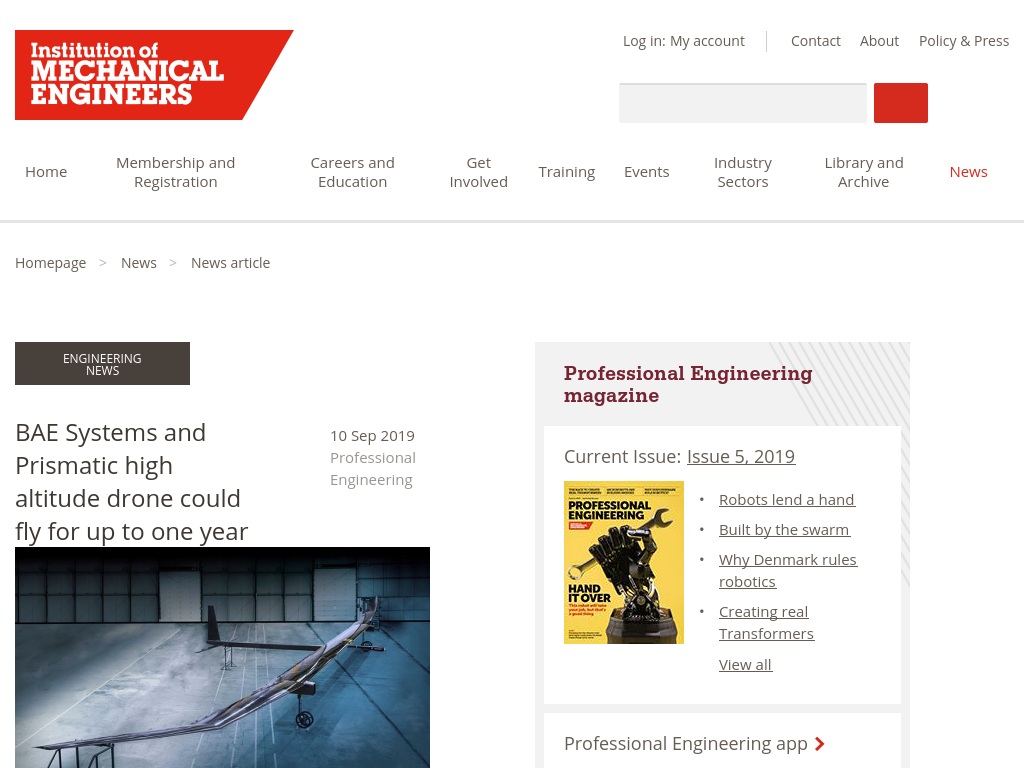The width and height of the screenshot is (1024, 768).
Task: Click the News breadcrumb link
Action: coord(138,263)
